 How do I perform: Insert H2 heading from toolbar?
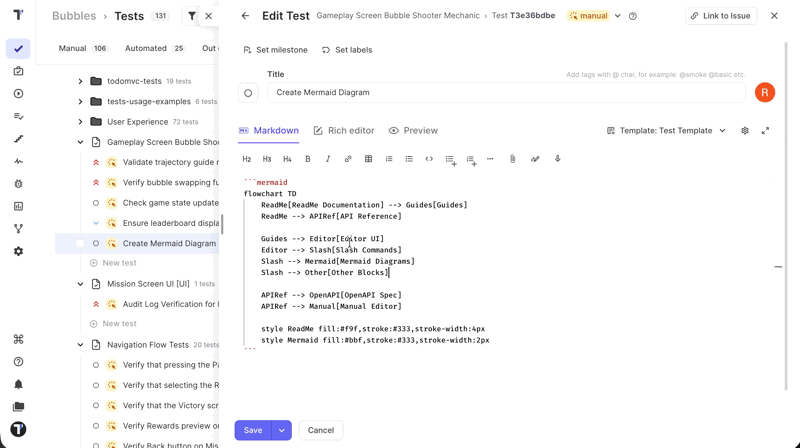(246, 159)
